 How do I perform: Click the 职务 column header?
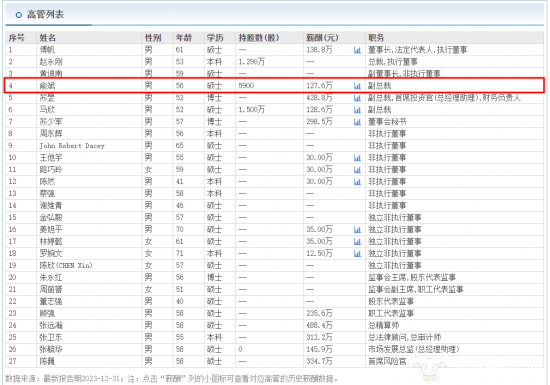(376, 38)
